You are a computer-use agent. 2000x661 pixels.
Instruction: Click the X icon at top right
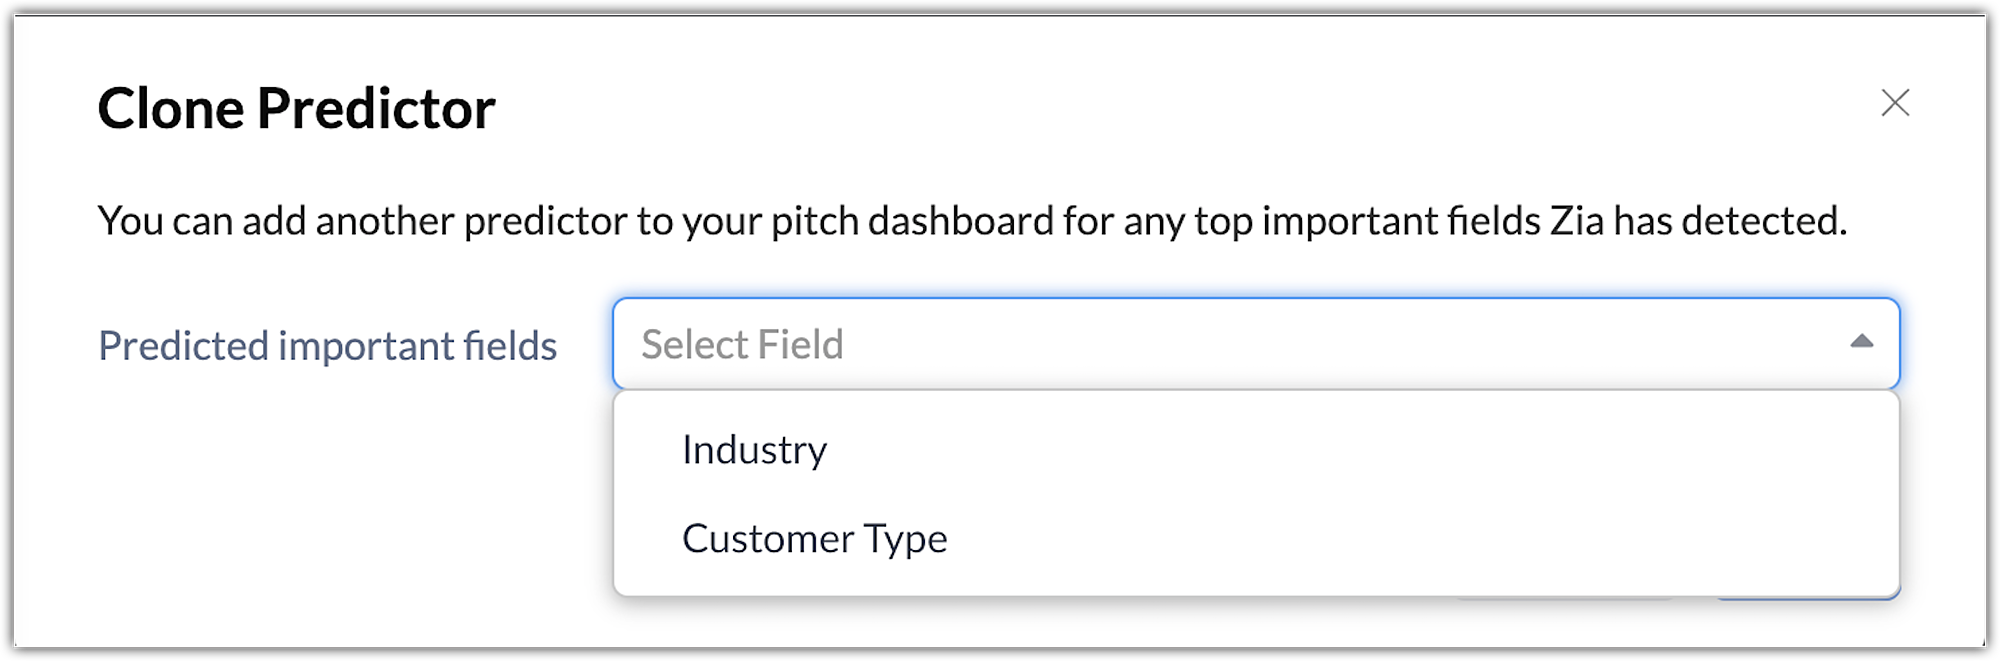(x=1895, y=103)
